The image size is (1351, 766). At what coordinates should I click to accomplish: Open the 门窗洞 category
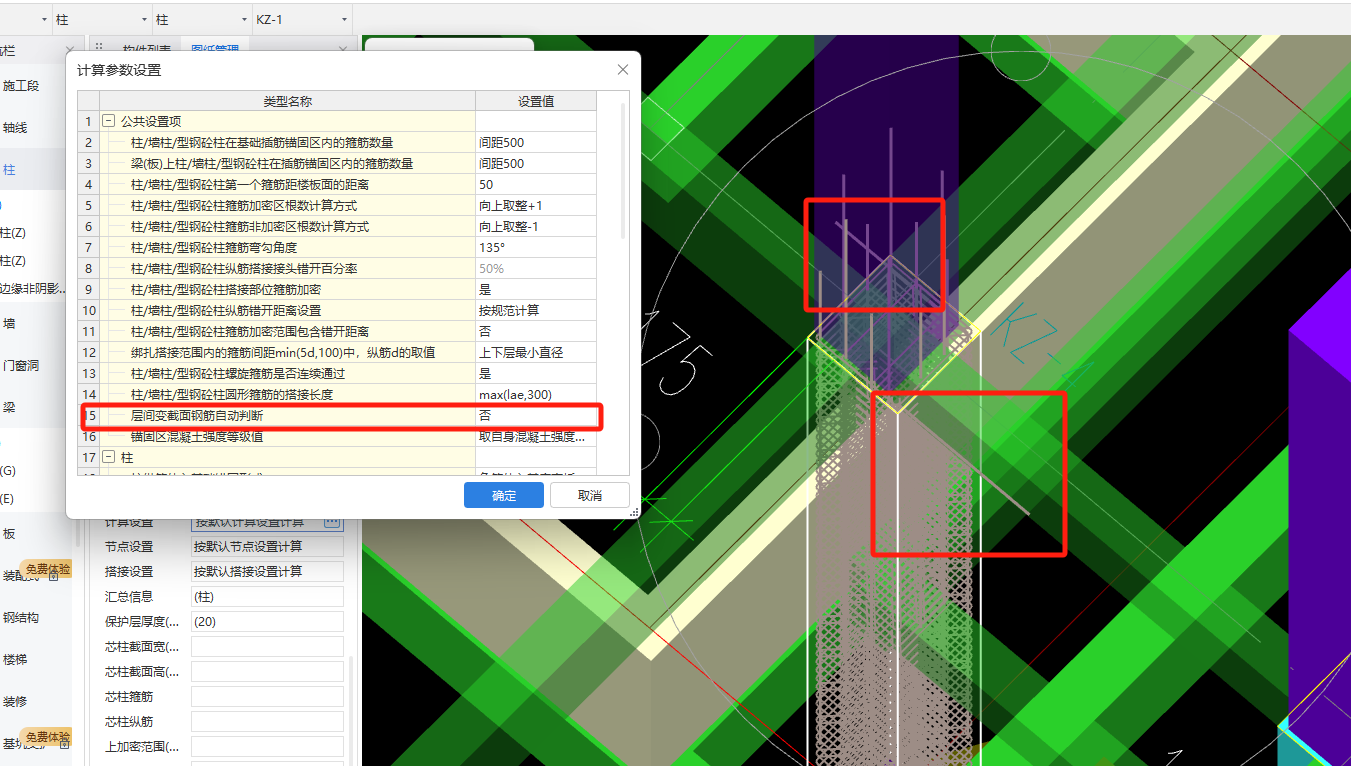click(21, 365)
